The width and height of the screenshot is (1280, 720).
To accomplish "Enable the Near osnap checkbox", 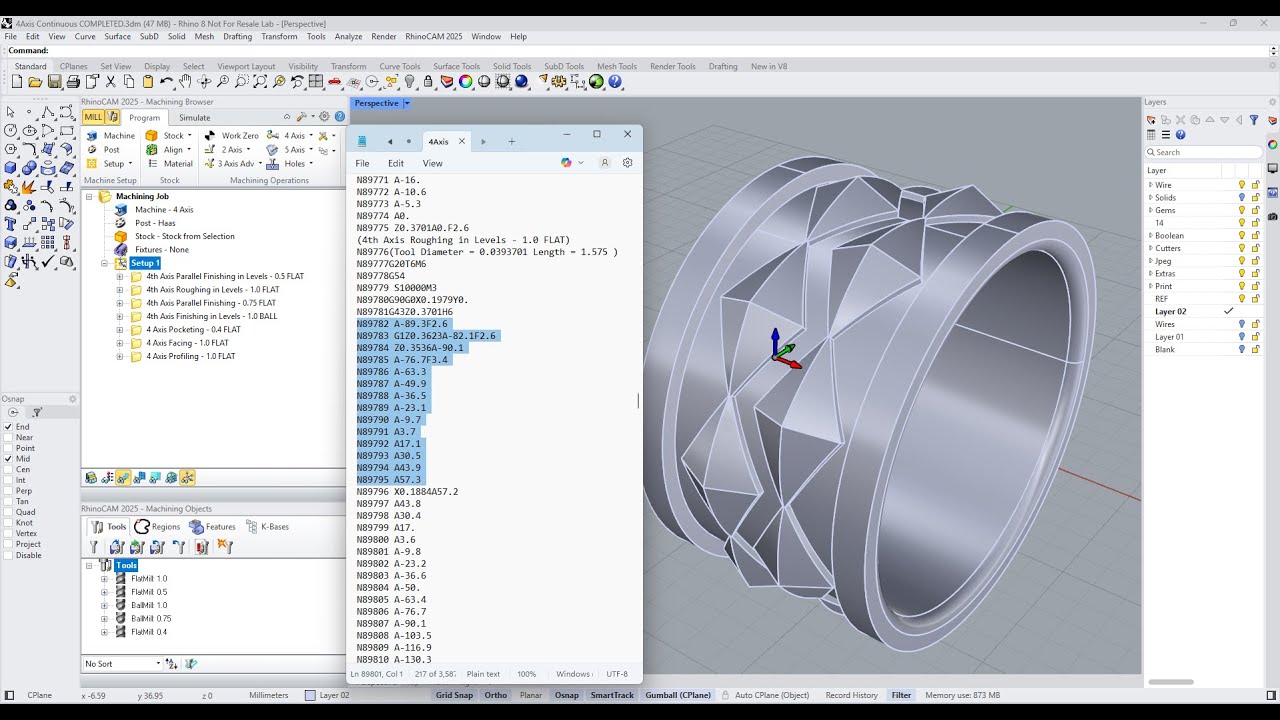I will pyautogui.click(x=8, y=438).
